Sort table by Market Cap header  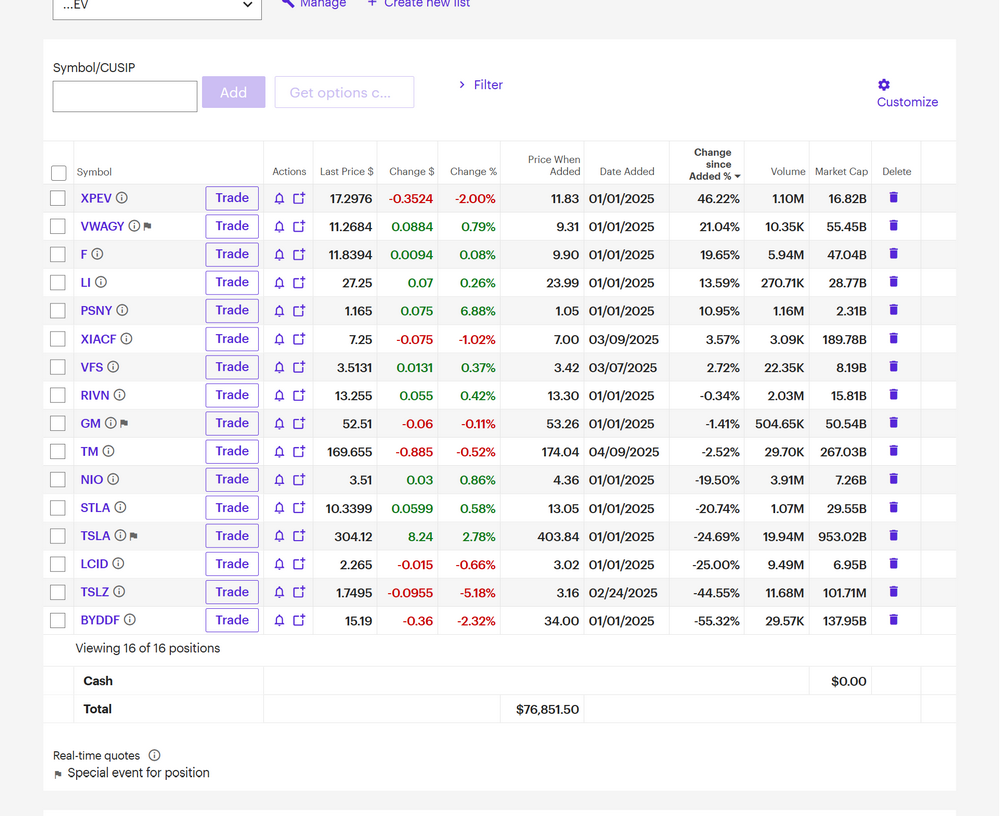point(841,172)
